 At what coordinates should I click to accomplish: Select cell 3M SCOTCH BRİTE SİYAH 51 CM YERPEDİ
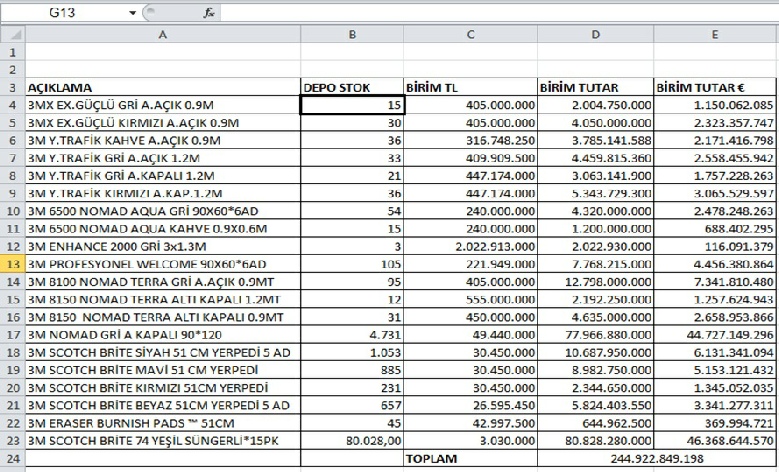163,353
